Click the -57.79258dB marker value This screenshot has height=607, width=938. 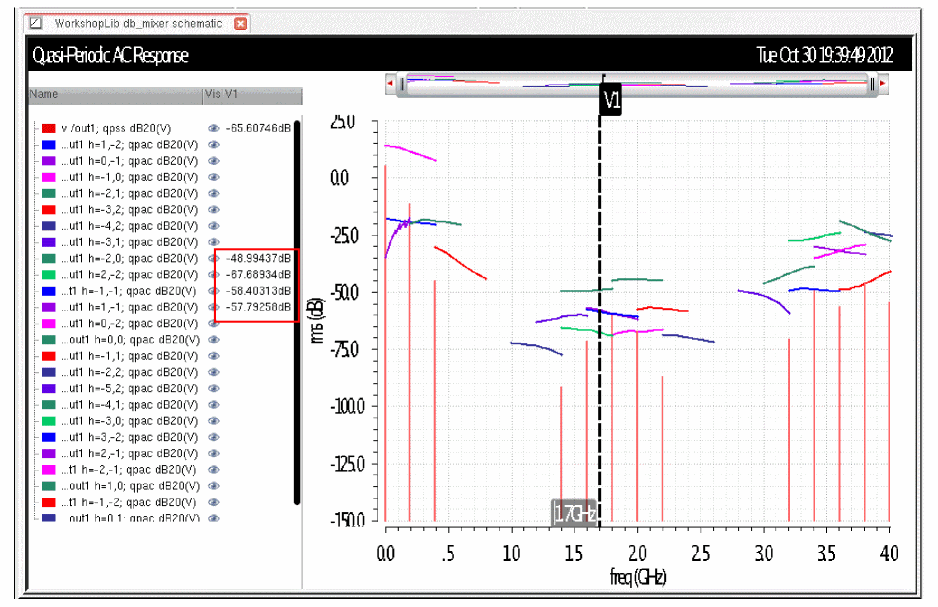coord(258,307)
